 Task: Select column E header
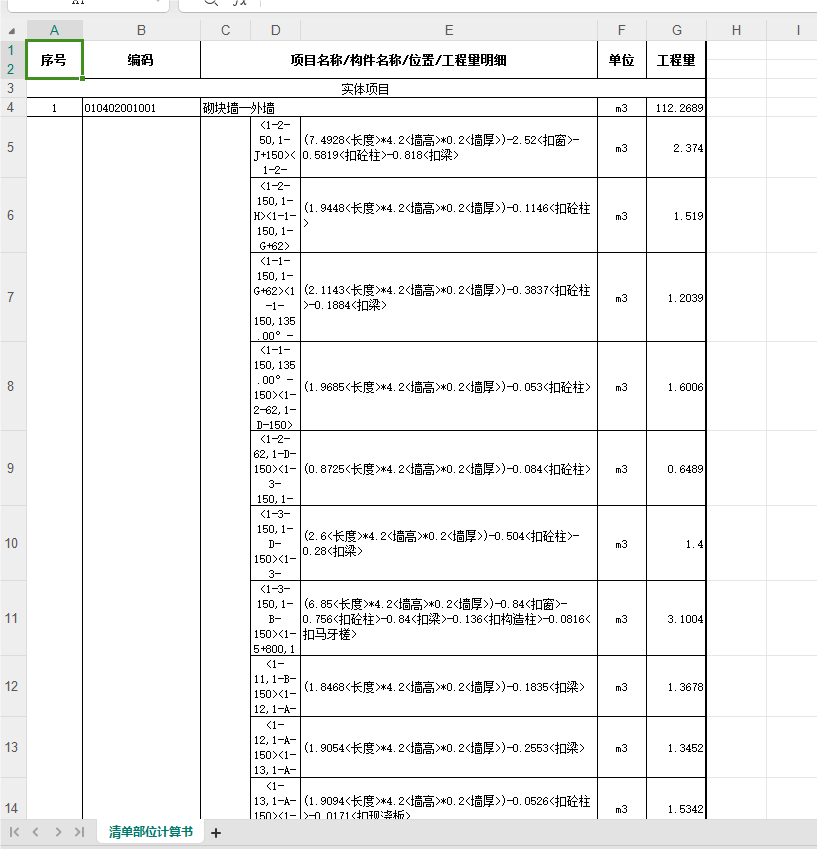tap(449, 30)
